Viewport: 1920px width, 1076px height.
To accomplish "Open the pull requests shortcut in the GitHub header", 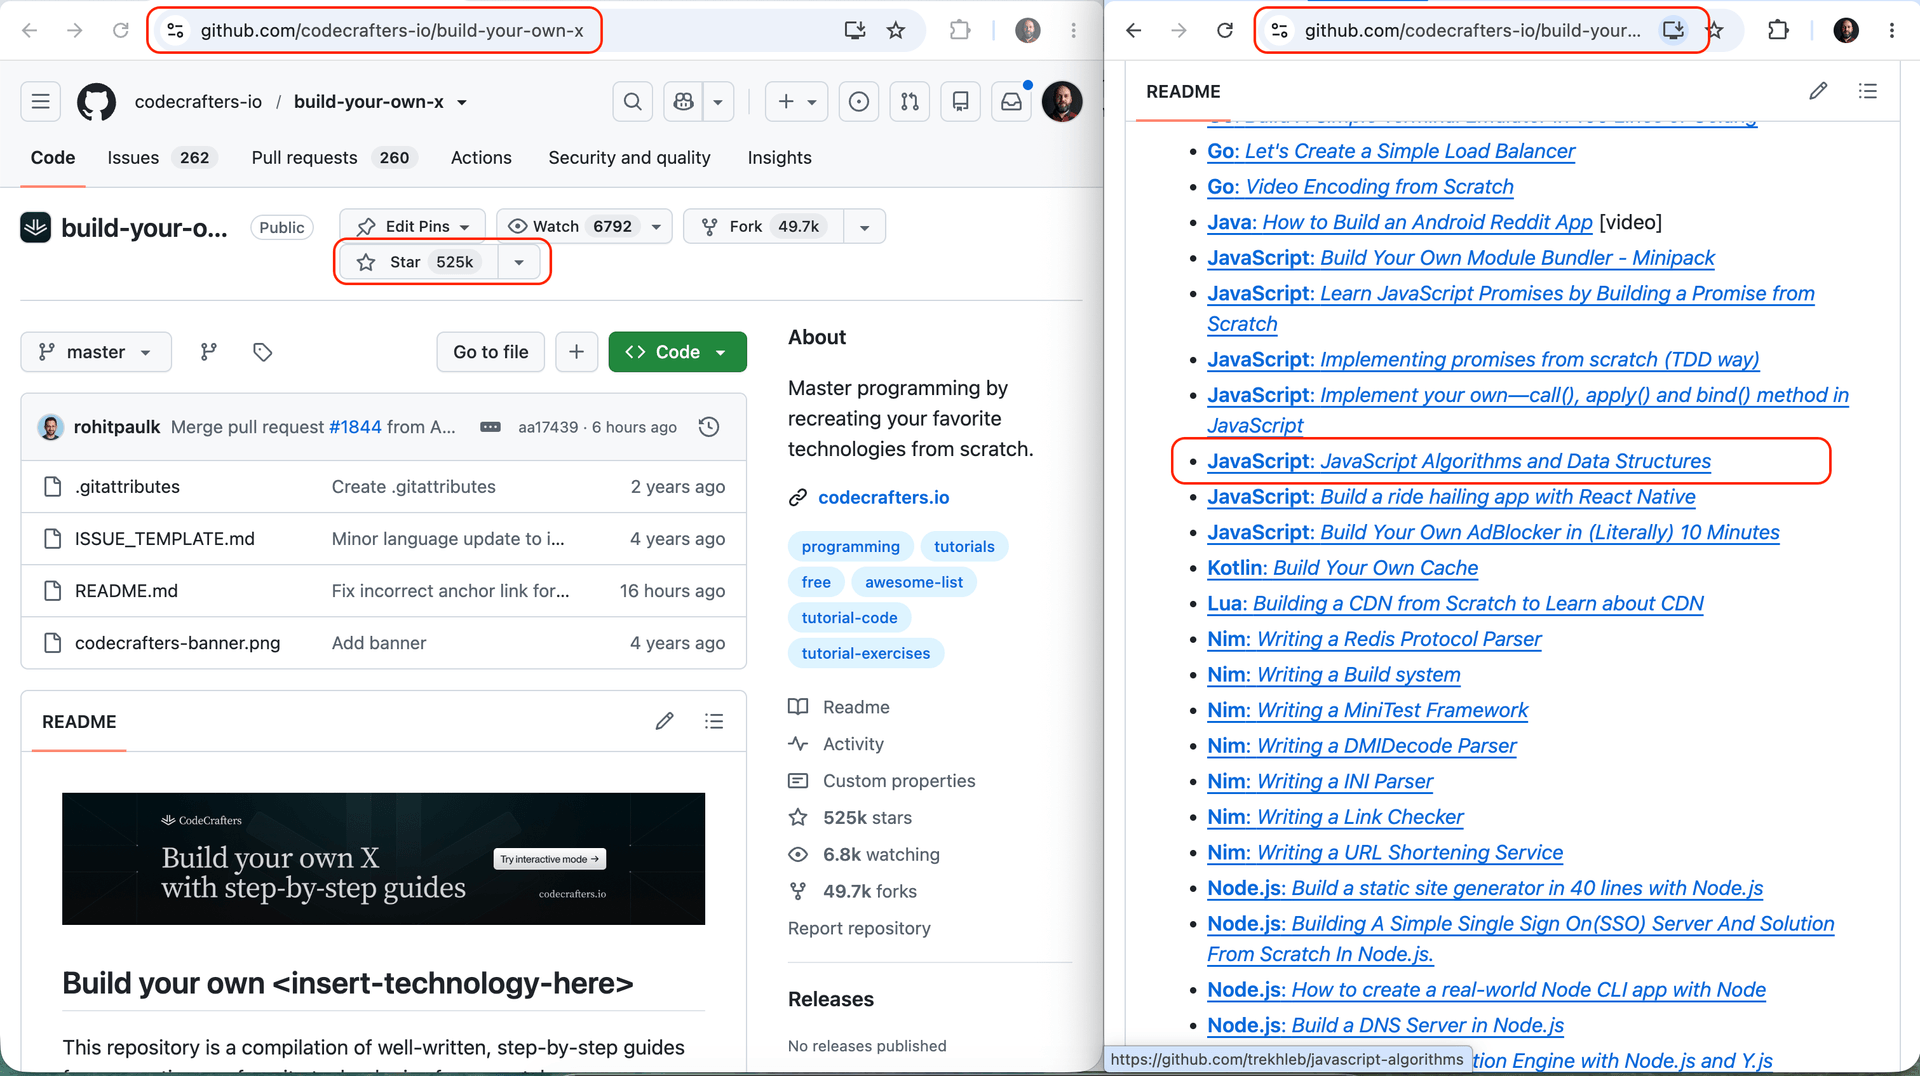I will click(910, 101).
